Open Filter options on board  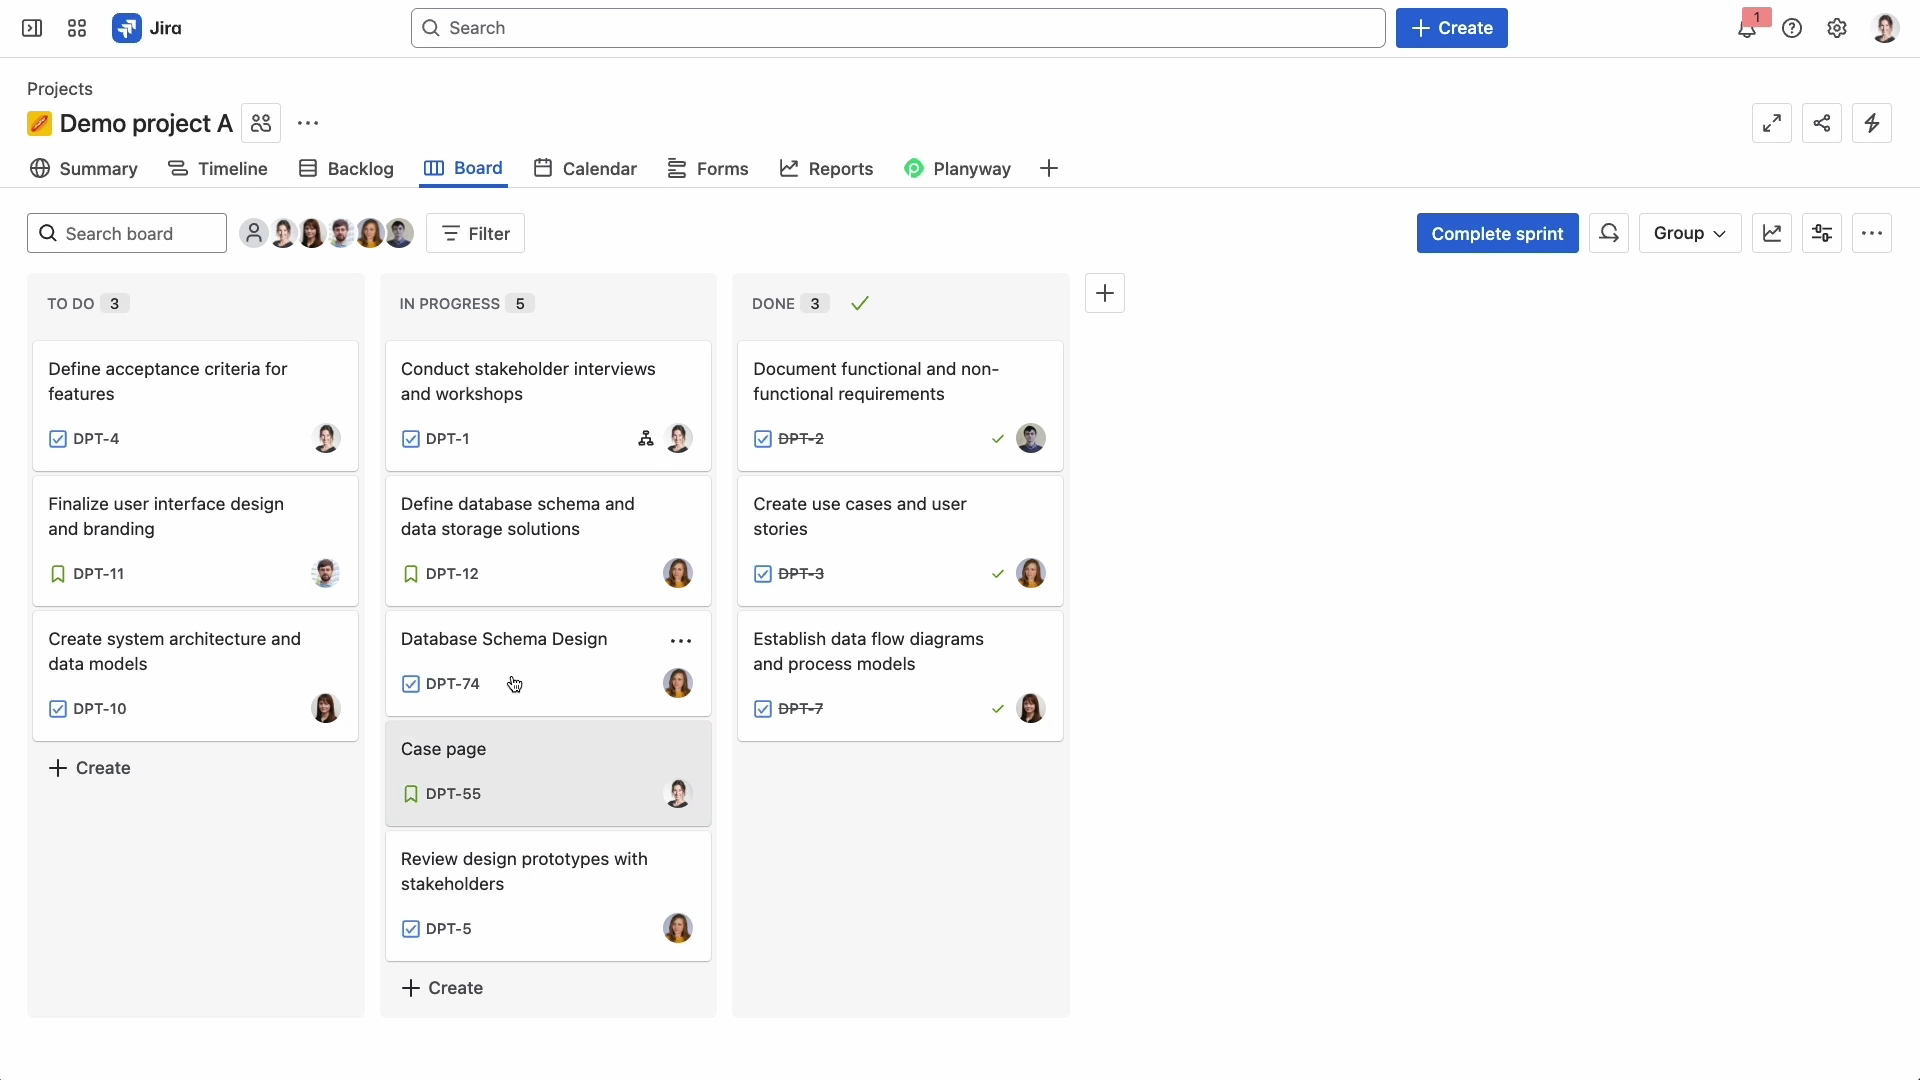(x=475, y=233)
